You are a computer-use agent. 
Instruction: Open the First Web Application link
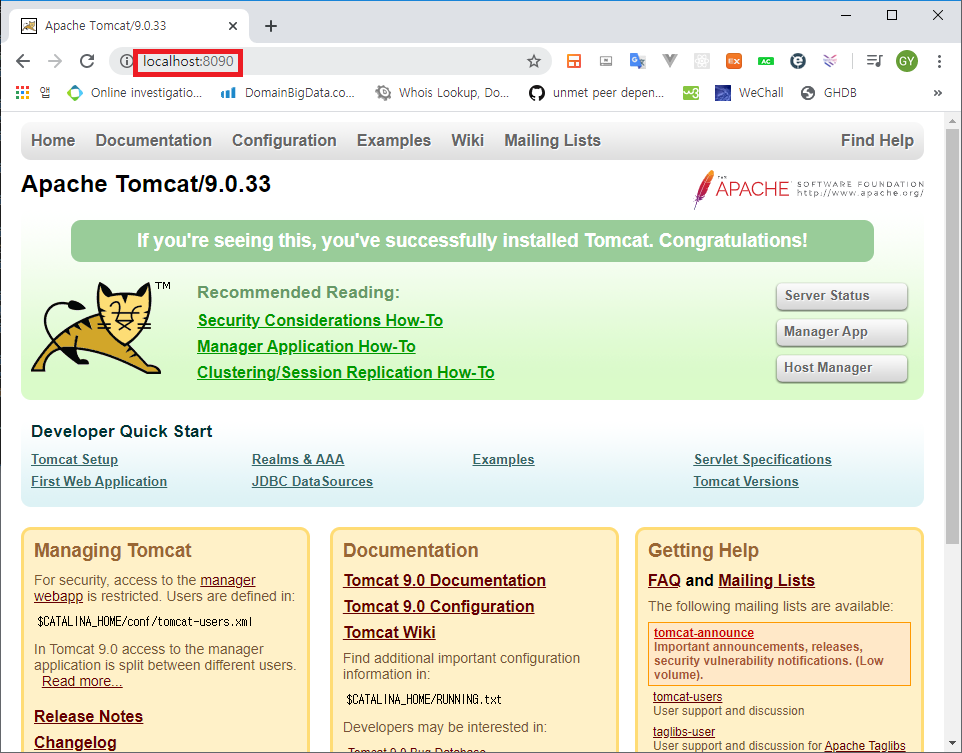[99, 481]
